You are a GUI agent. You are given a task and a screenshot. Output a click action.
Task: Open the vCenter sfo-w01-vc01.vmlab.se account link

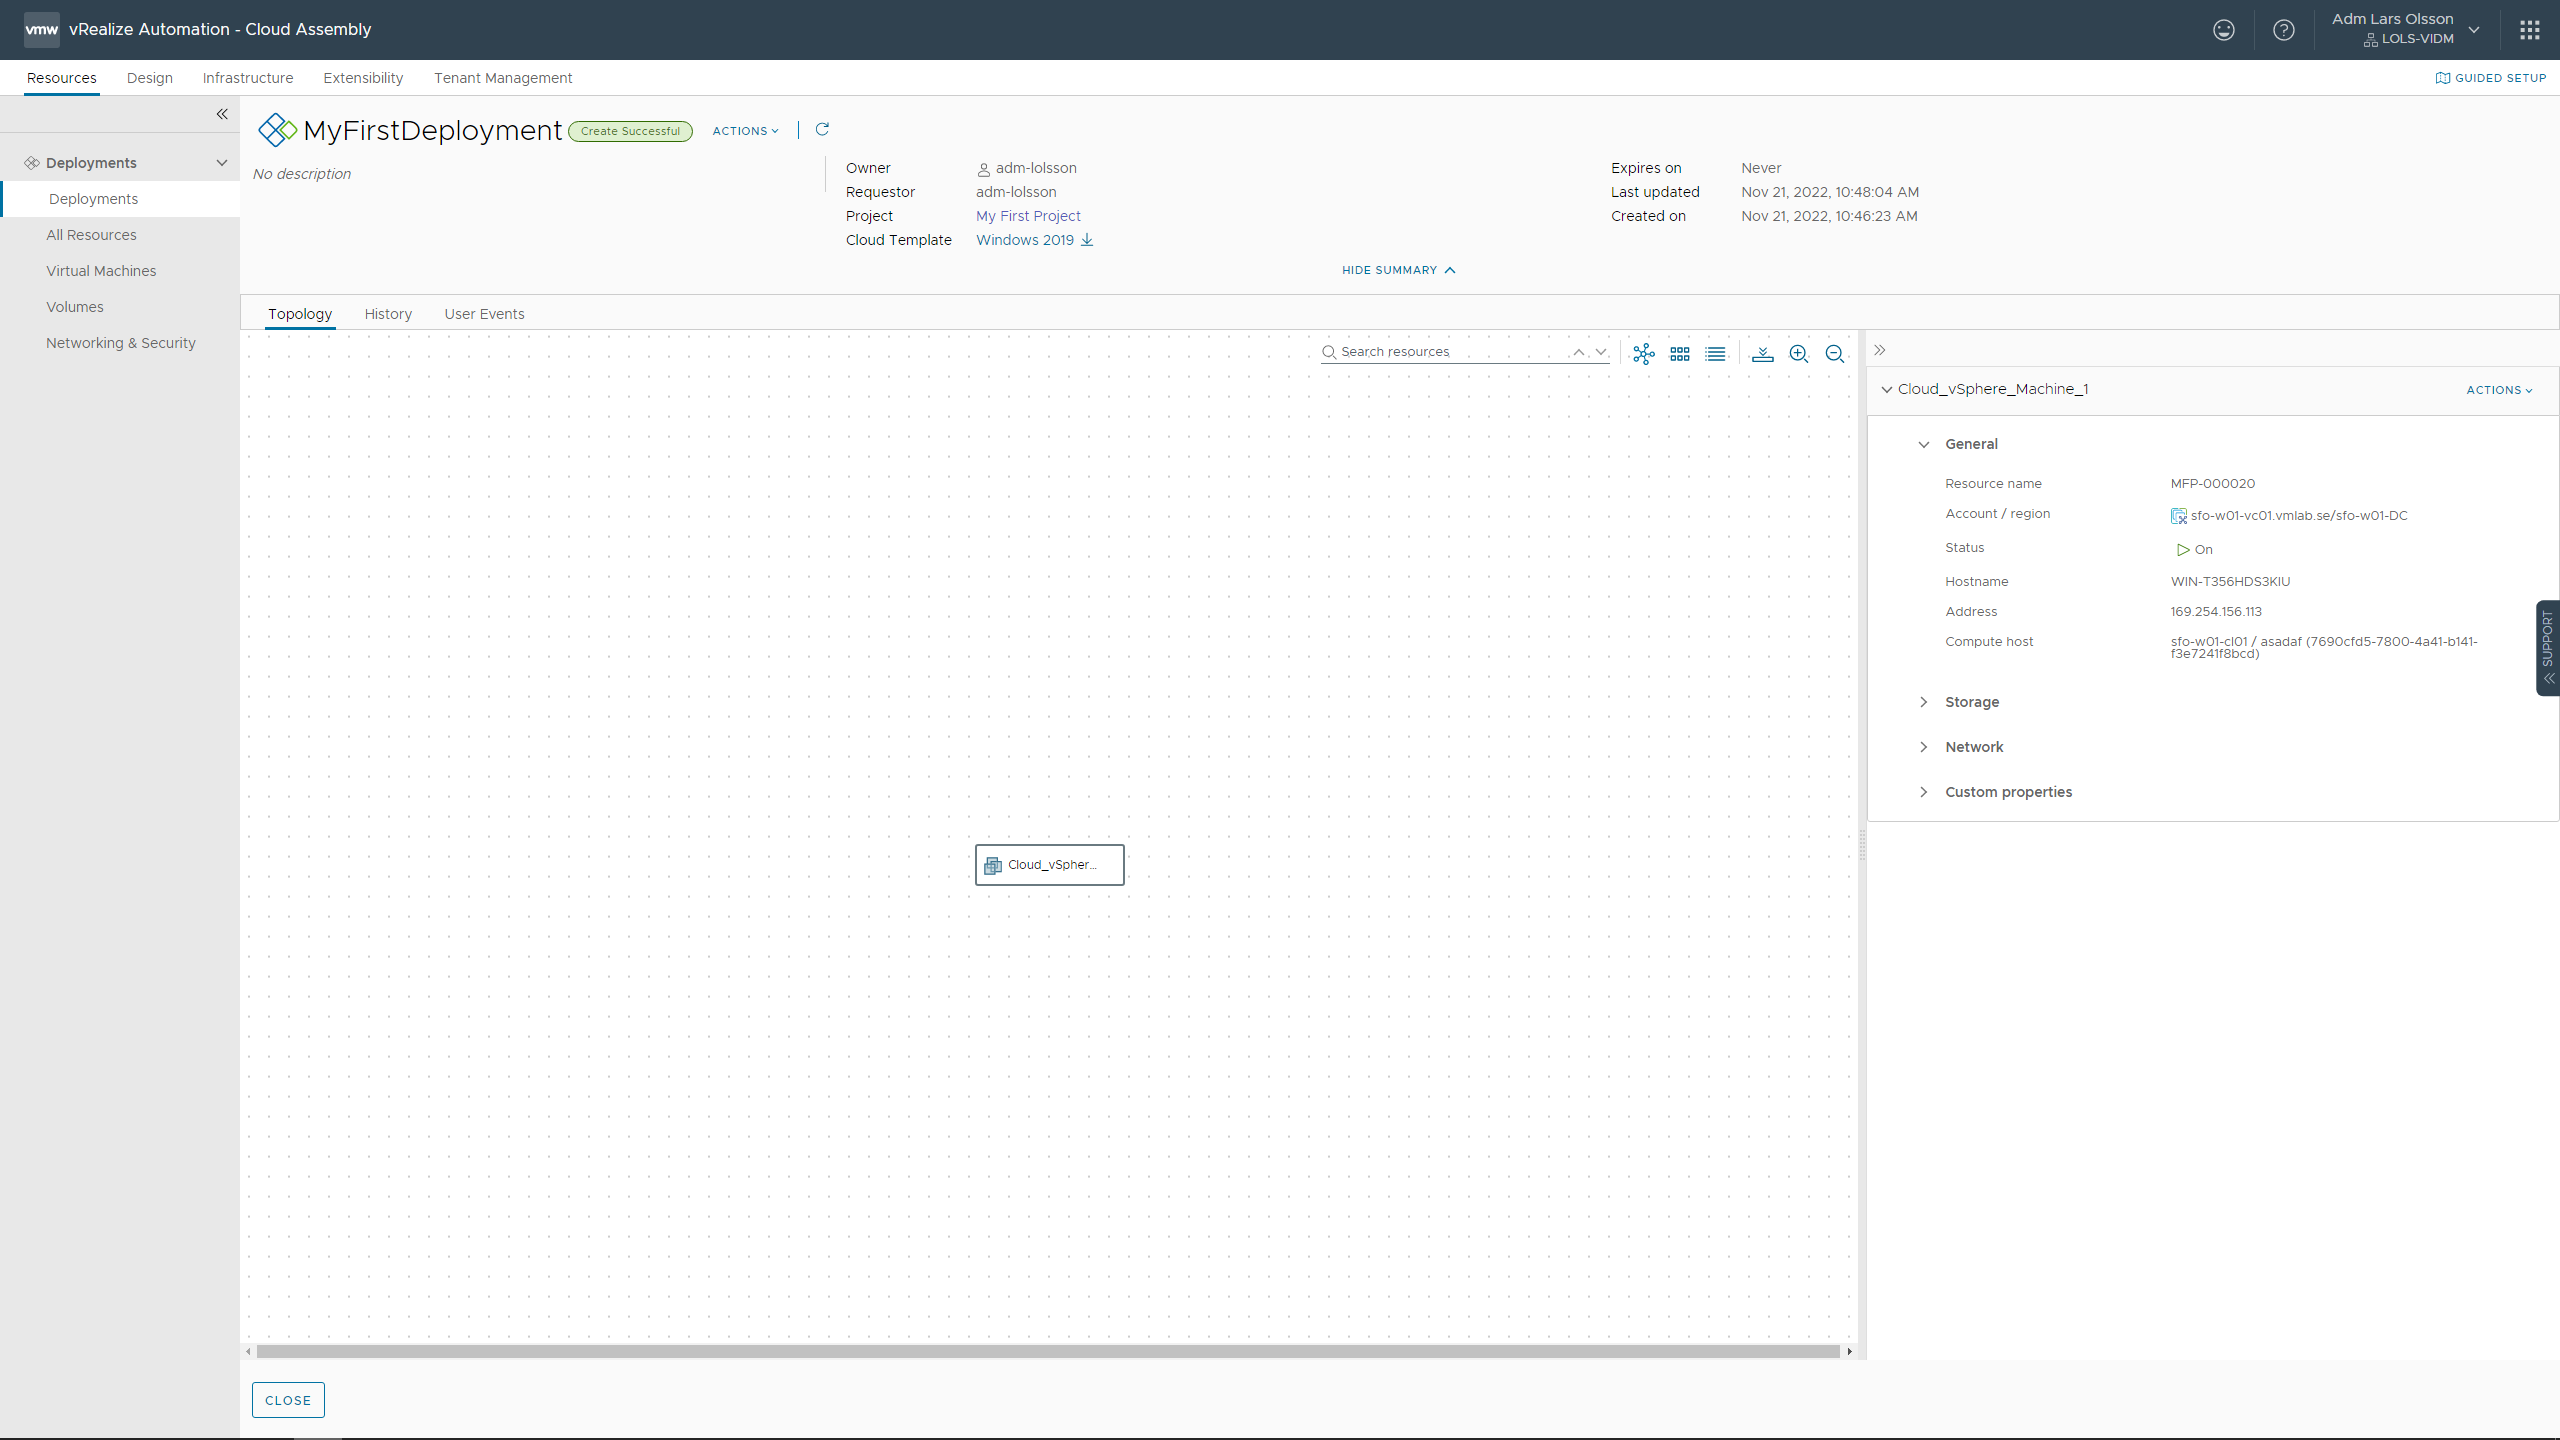2299,516
